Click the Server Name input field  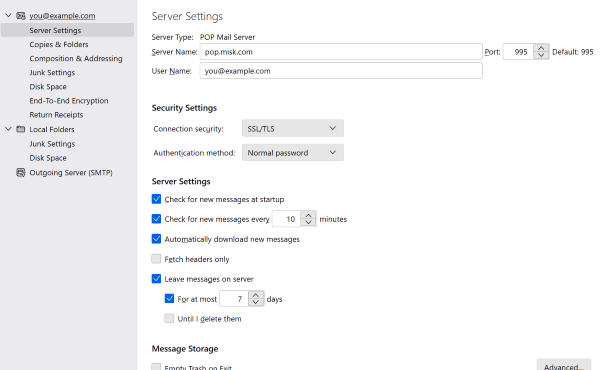pyautogui.click(x=341, y=52)
